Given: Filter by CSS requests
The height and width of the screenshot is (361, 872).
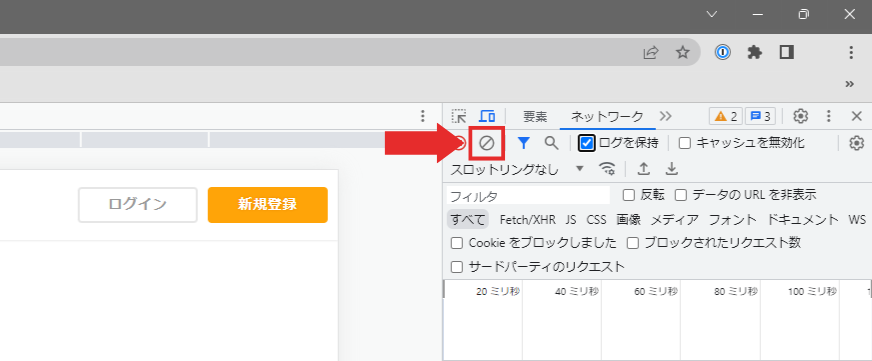Looking at the screenshot, I should click(x=596, y=220).
